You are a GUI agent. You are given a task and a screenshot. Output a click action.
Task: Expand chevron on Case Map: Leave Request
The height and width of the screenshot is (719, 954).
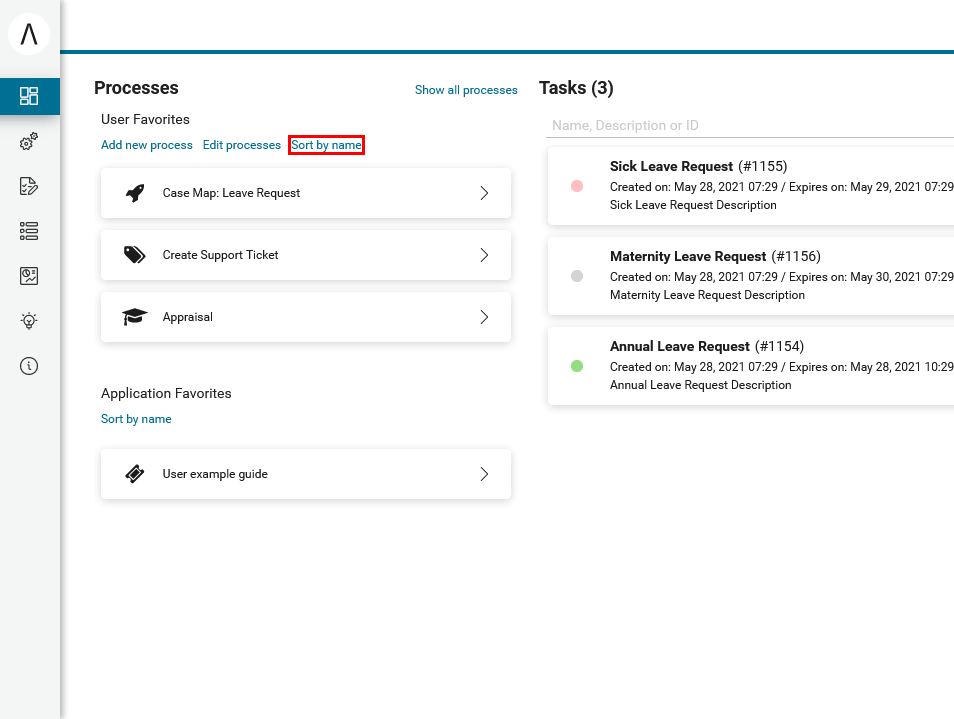484,193
